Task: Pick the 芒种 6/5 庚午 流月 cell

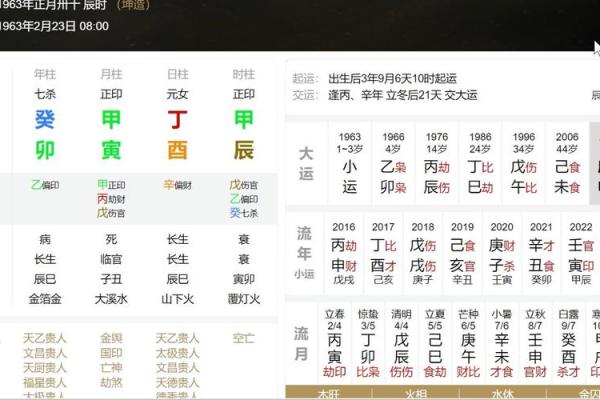Action: click(468, 343)
